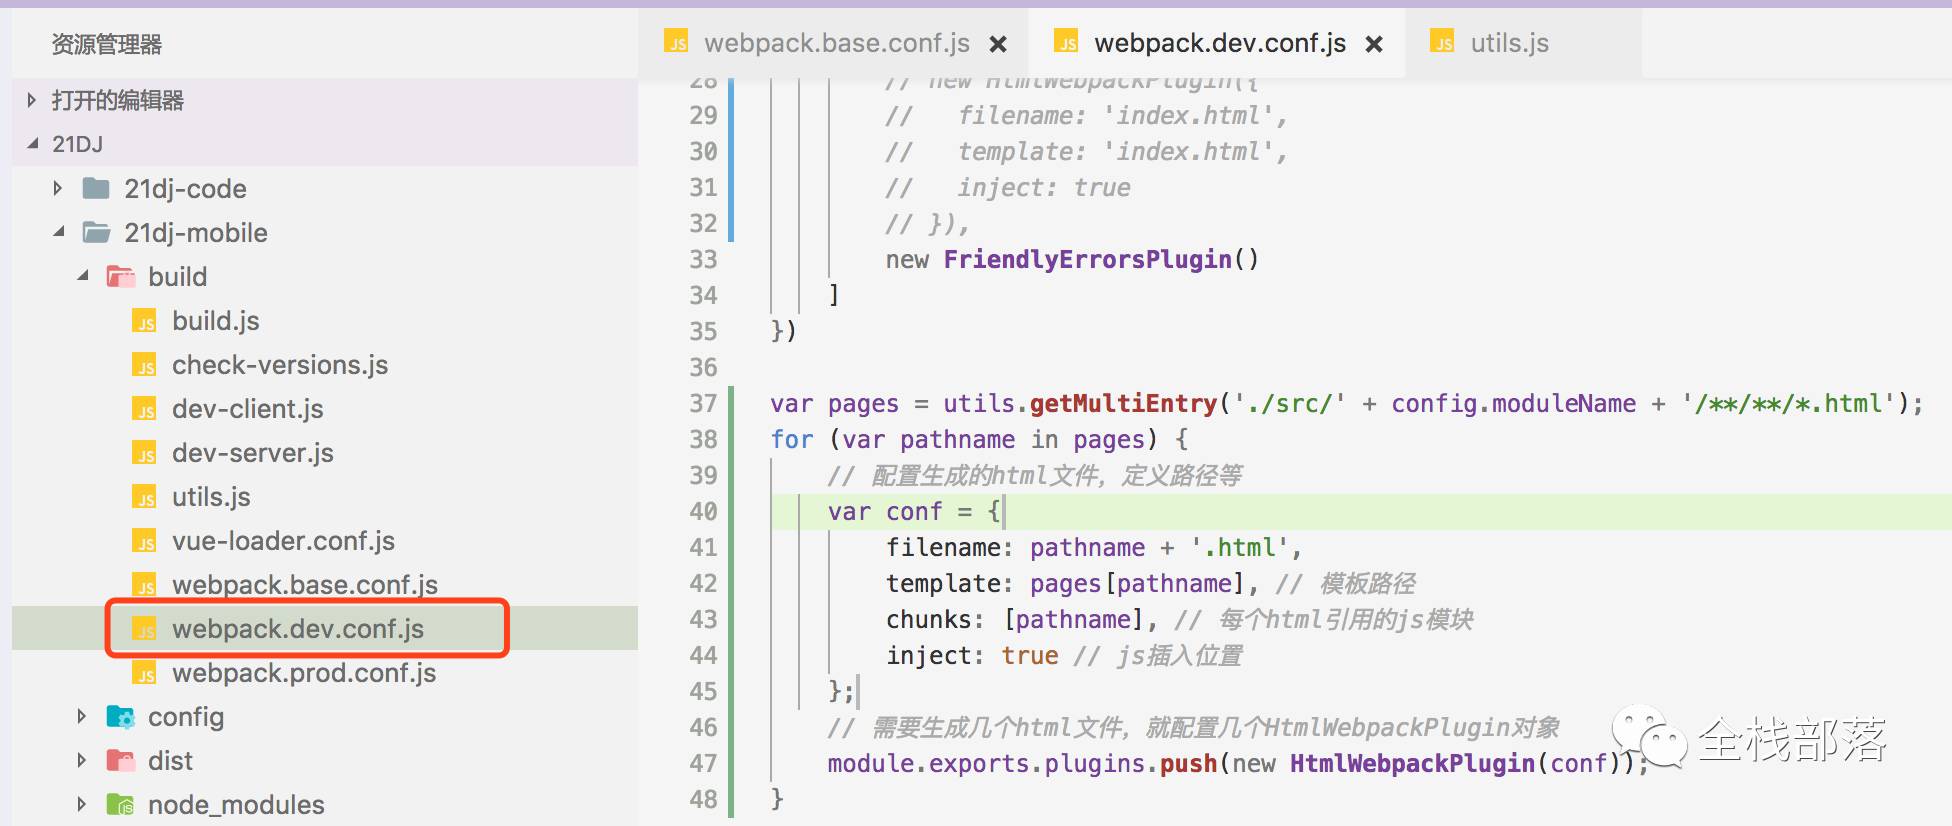The image size is (1952, 826).
Task: Collapse the 21dj-mobile folder arrow
Action: (59, 232)
